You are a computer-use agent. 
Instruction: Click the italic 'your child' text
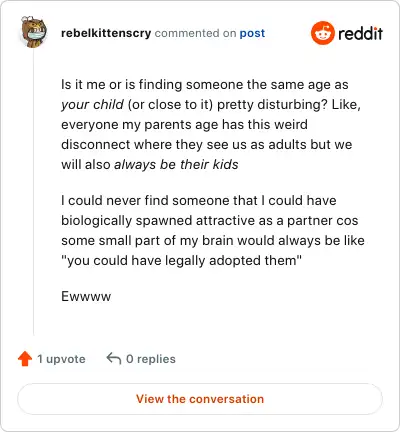(x=92, y=105)
